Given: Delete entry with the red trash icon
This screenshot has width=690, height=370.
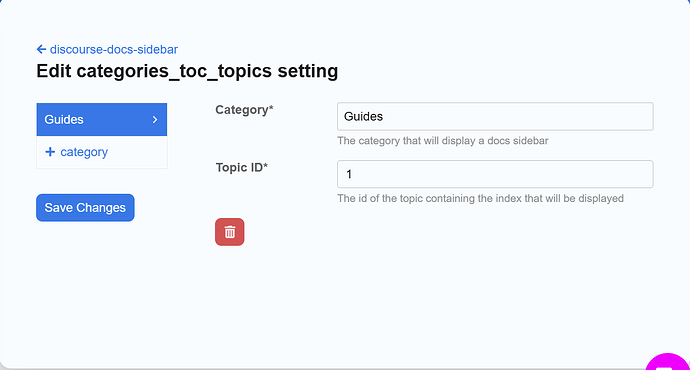Looking at the screenshot, I should click(x=229, y=232).
